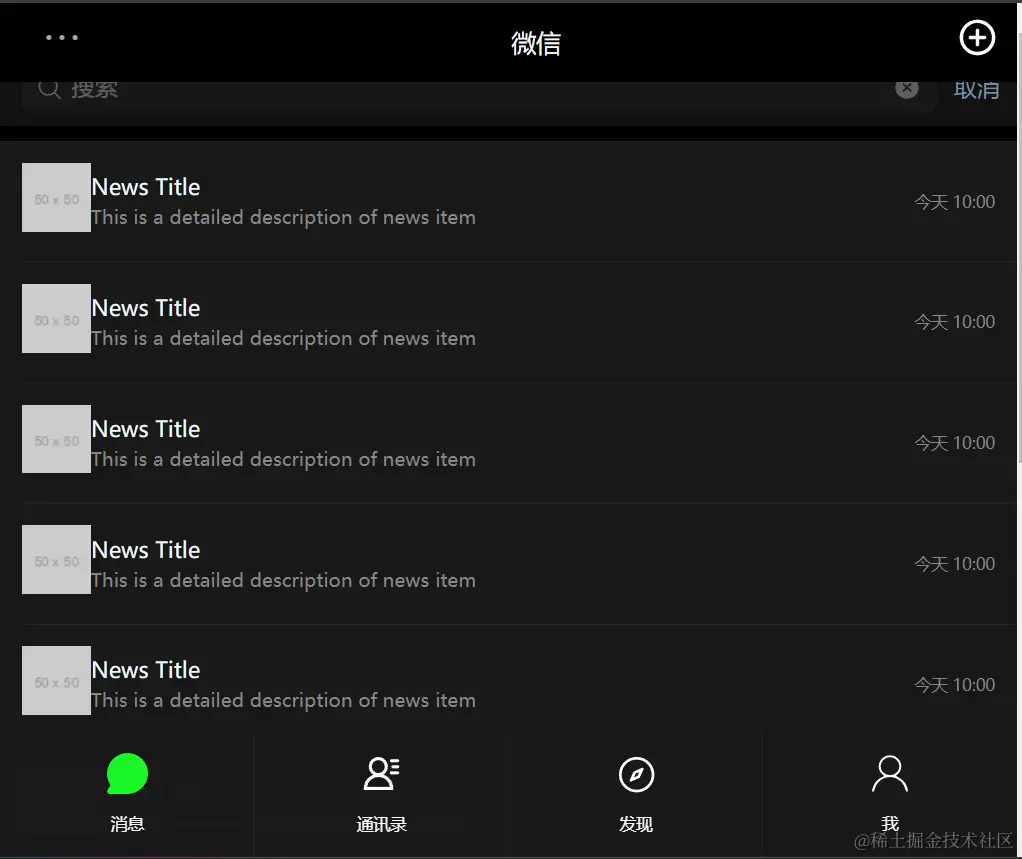The width and height of the screenshot is (1022, 859).
Task: Click the third item's description text
Action: pyautogui.click(x=284, y=459)
